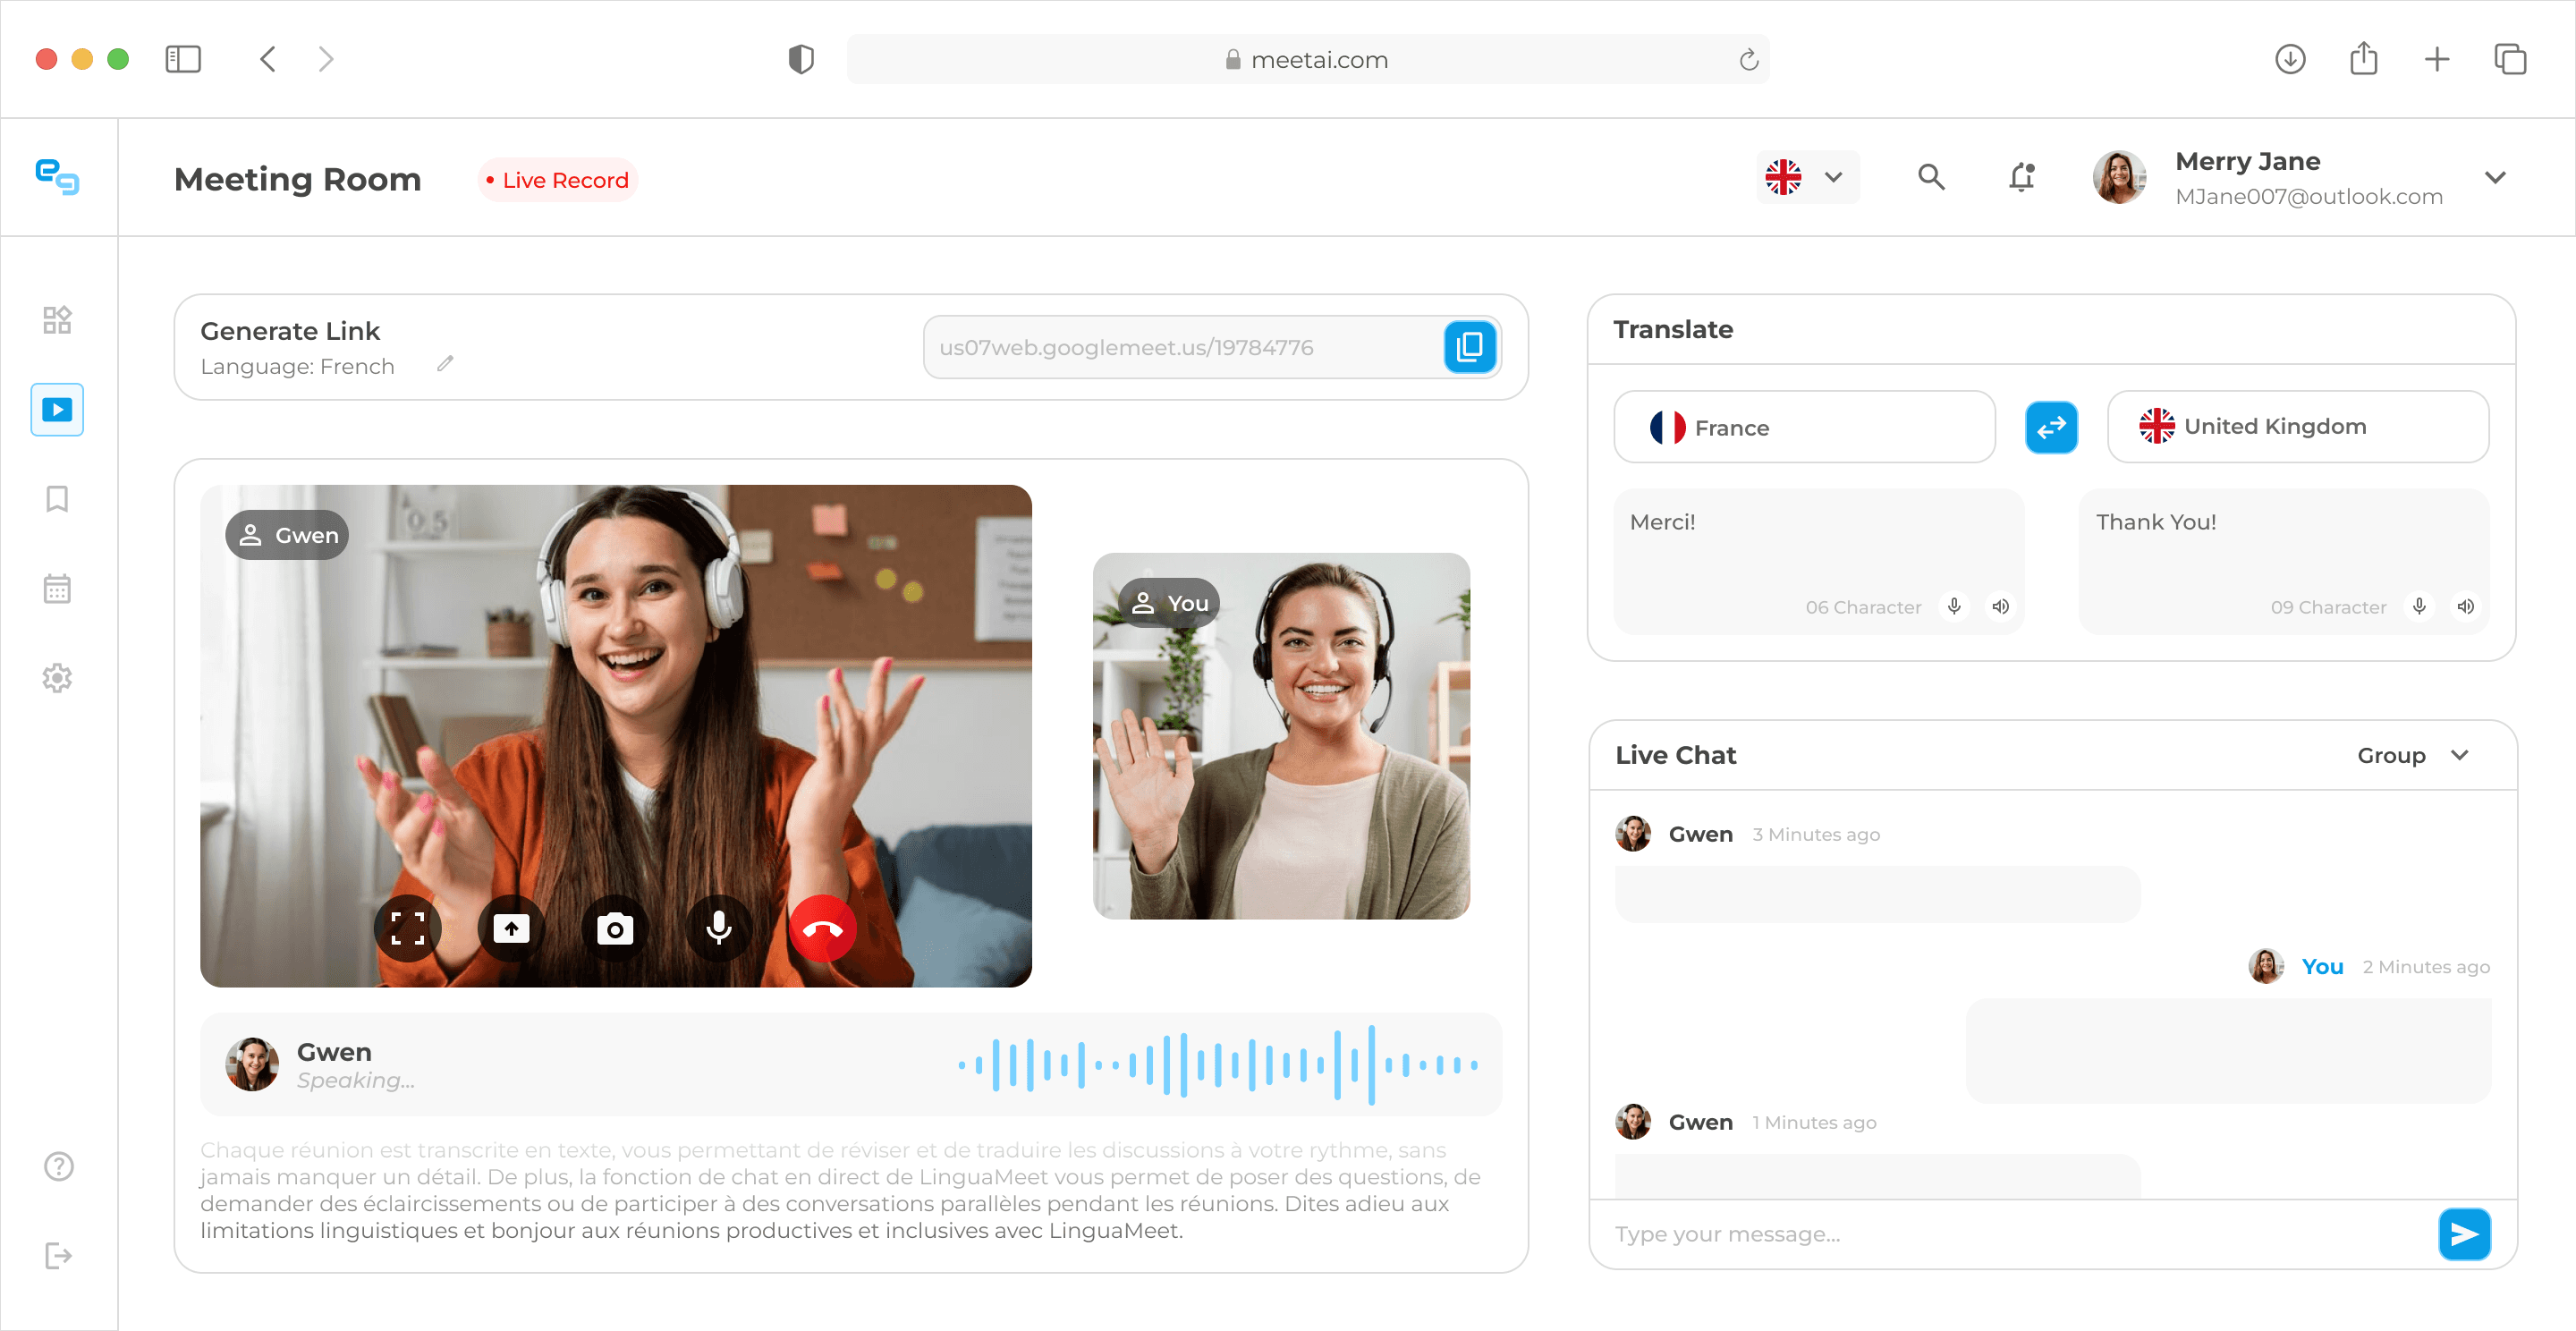End the call with red hang-up button
The height and width of the screenshot is (1331, 2576).
click(x=822, y=929)
